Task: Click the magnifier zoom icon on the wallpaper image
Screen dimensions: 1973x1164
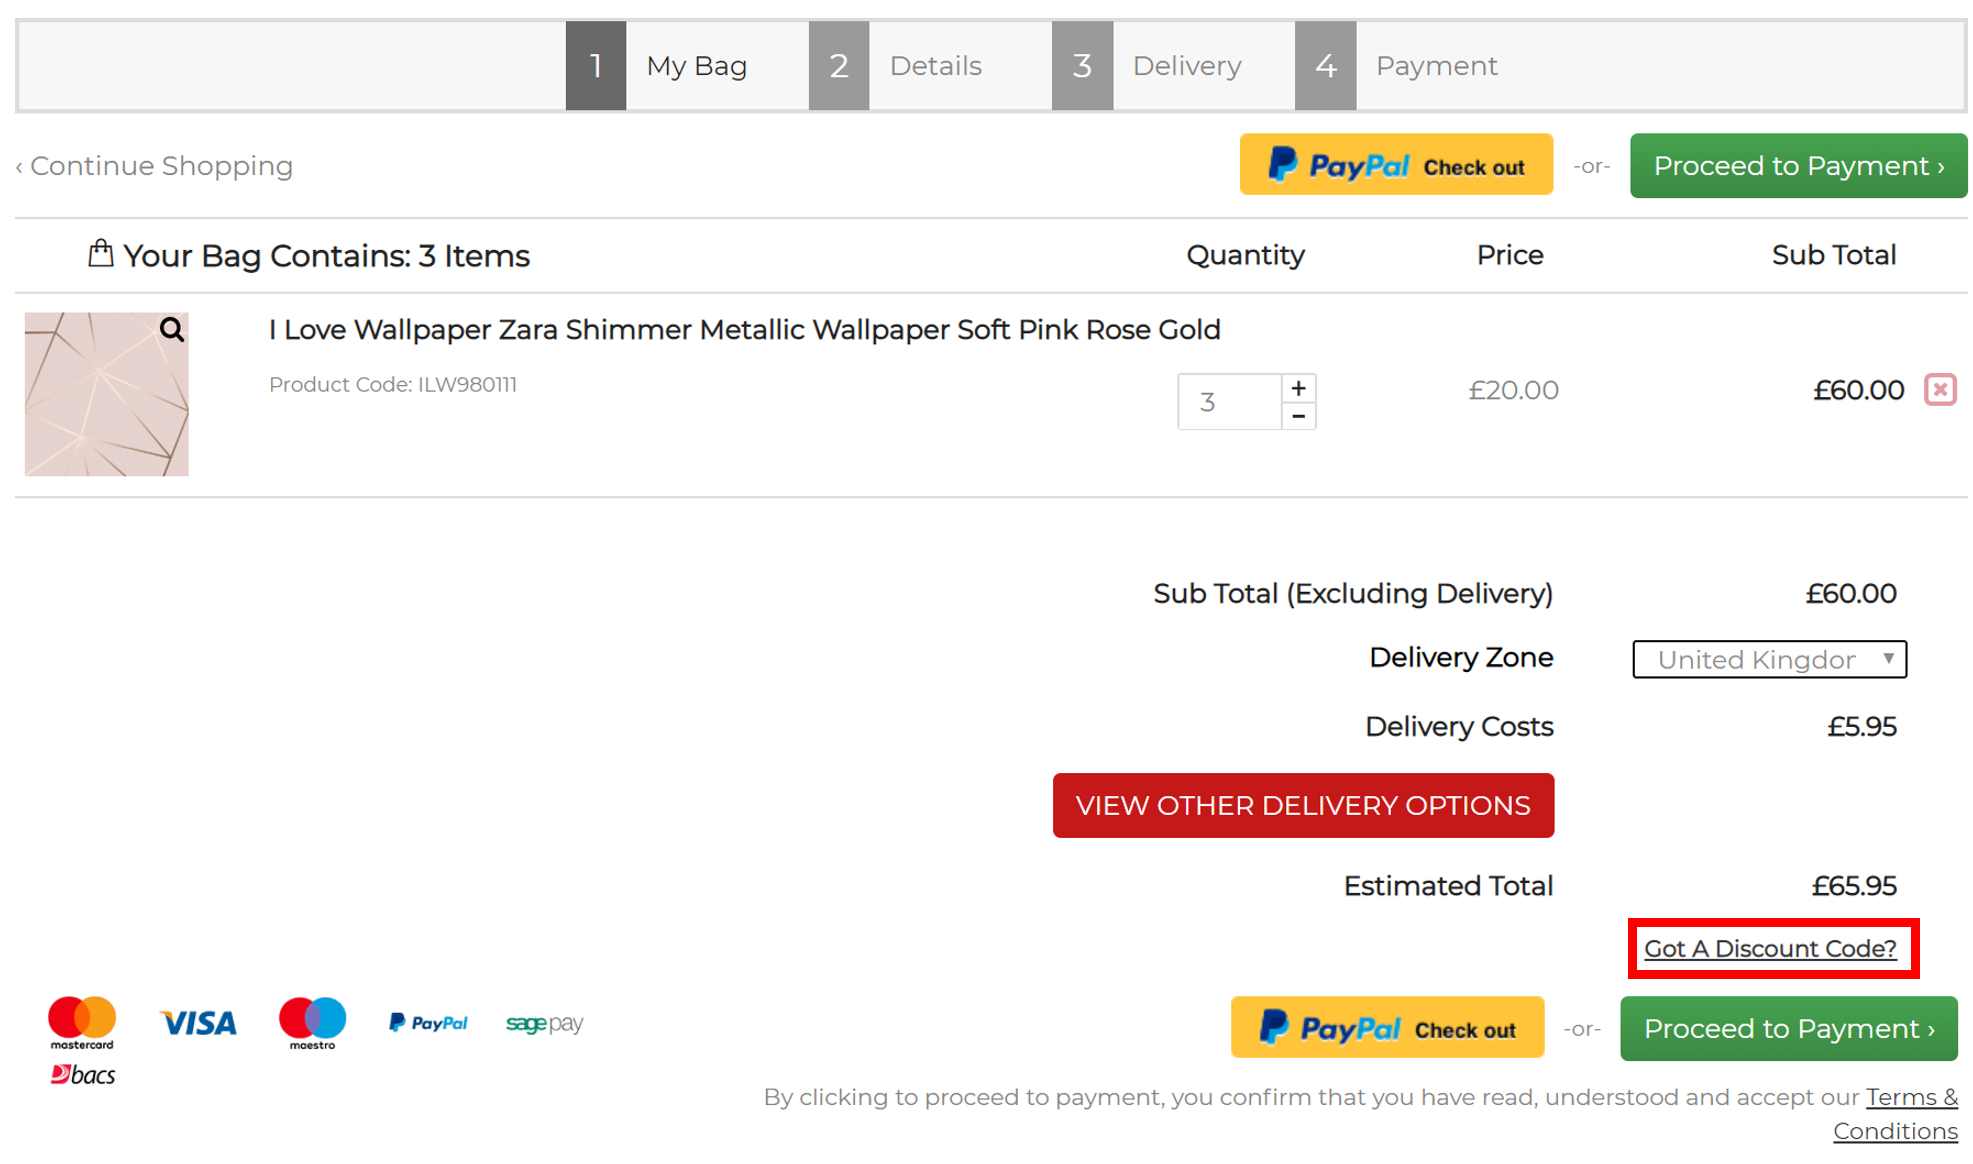Action: click(170, 332)
